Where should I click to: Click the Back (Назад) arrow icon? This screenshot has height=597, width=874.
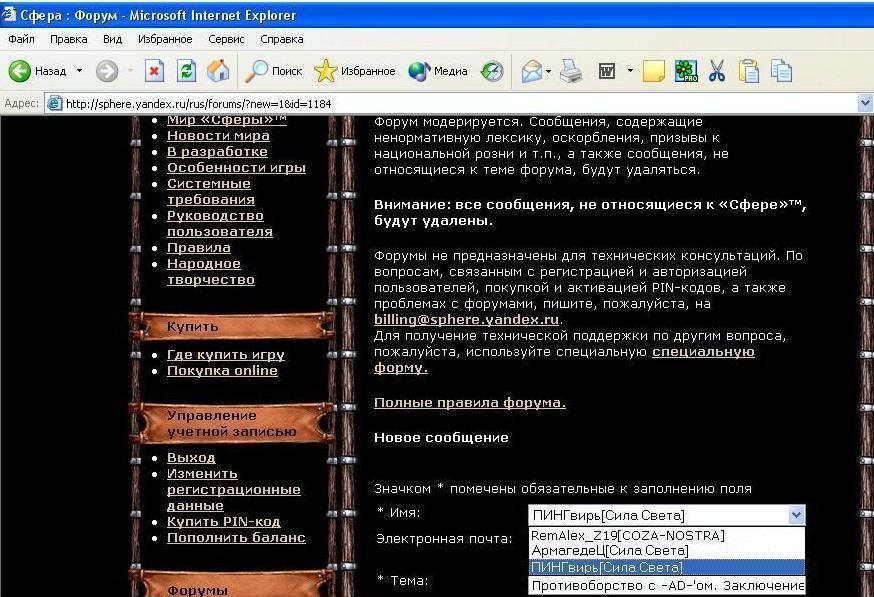[x=20, y=71]
